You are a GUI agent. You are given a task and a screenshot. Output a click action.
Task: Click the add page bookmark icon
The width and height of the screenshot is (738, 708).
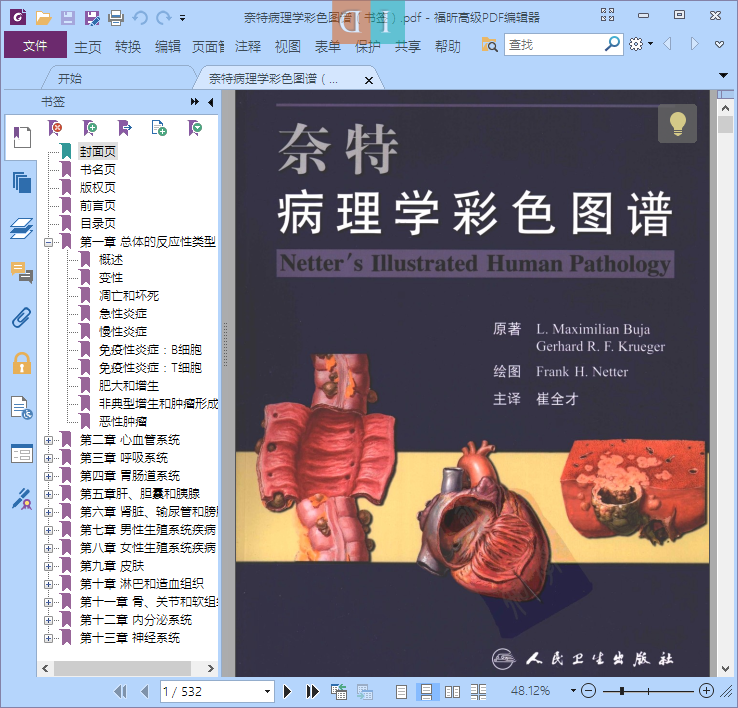coord(159,128)
